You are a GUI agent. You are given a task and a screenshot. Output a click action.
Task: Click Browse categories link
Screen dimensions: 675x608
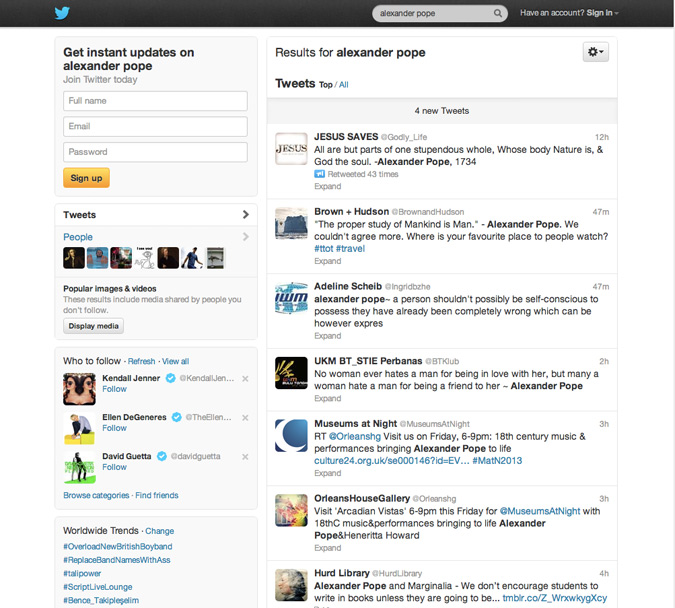96,495
